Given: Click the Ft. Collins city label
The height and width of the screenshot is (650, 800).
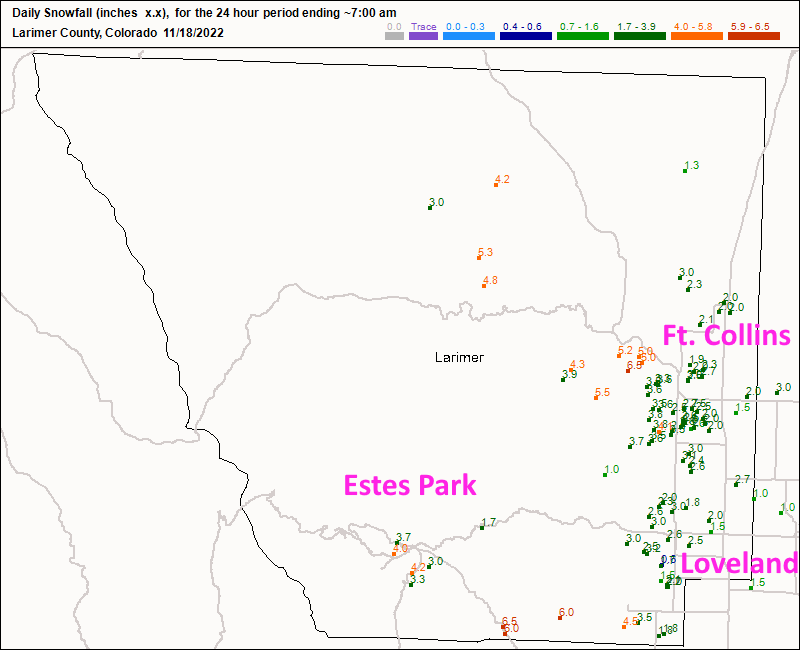Looking at the screenshot, I should point(727,335).
